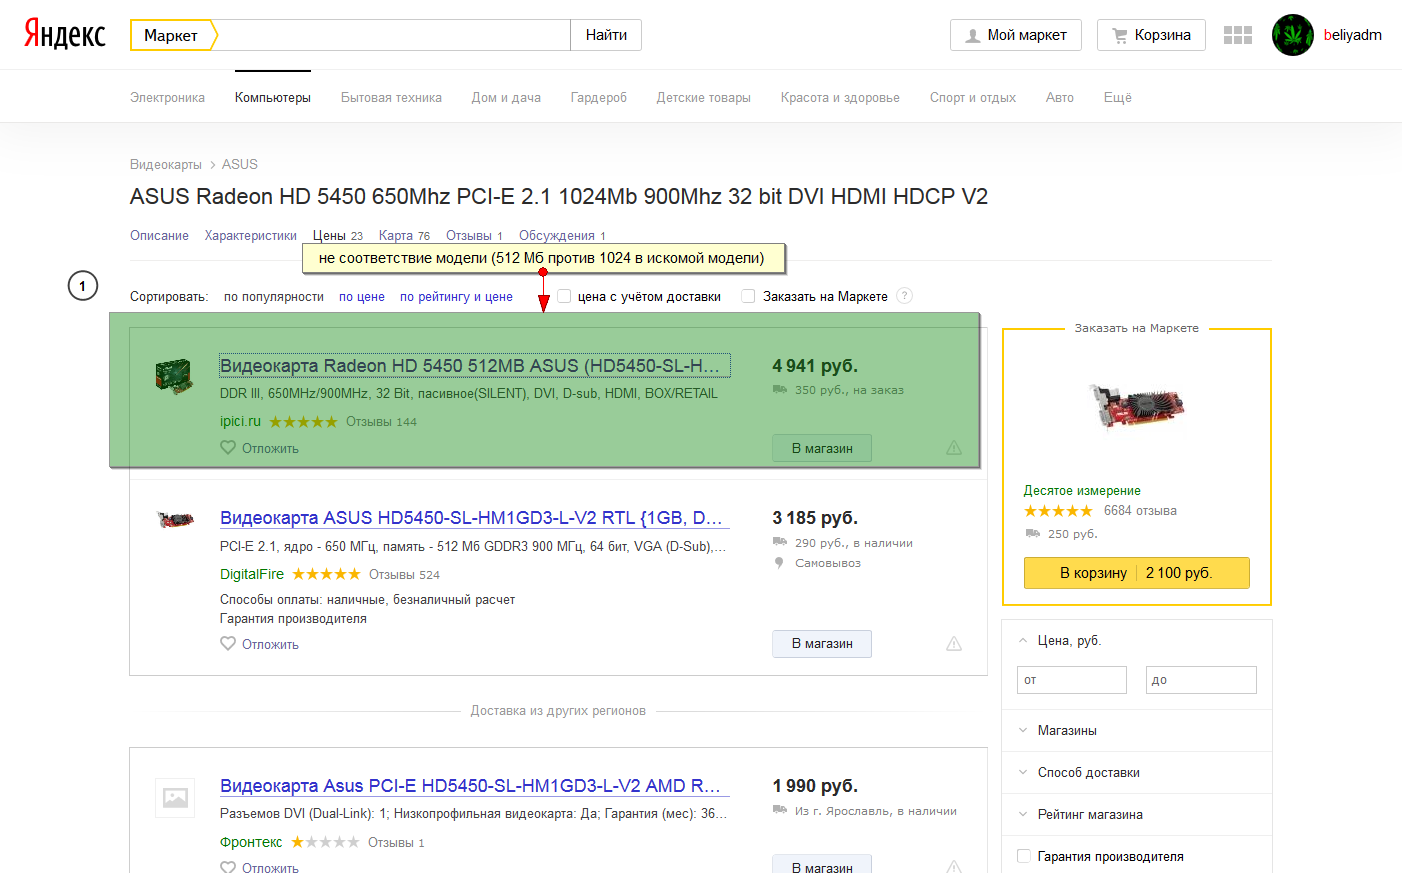Go to Детские товары category

click(704, 97)
